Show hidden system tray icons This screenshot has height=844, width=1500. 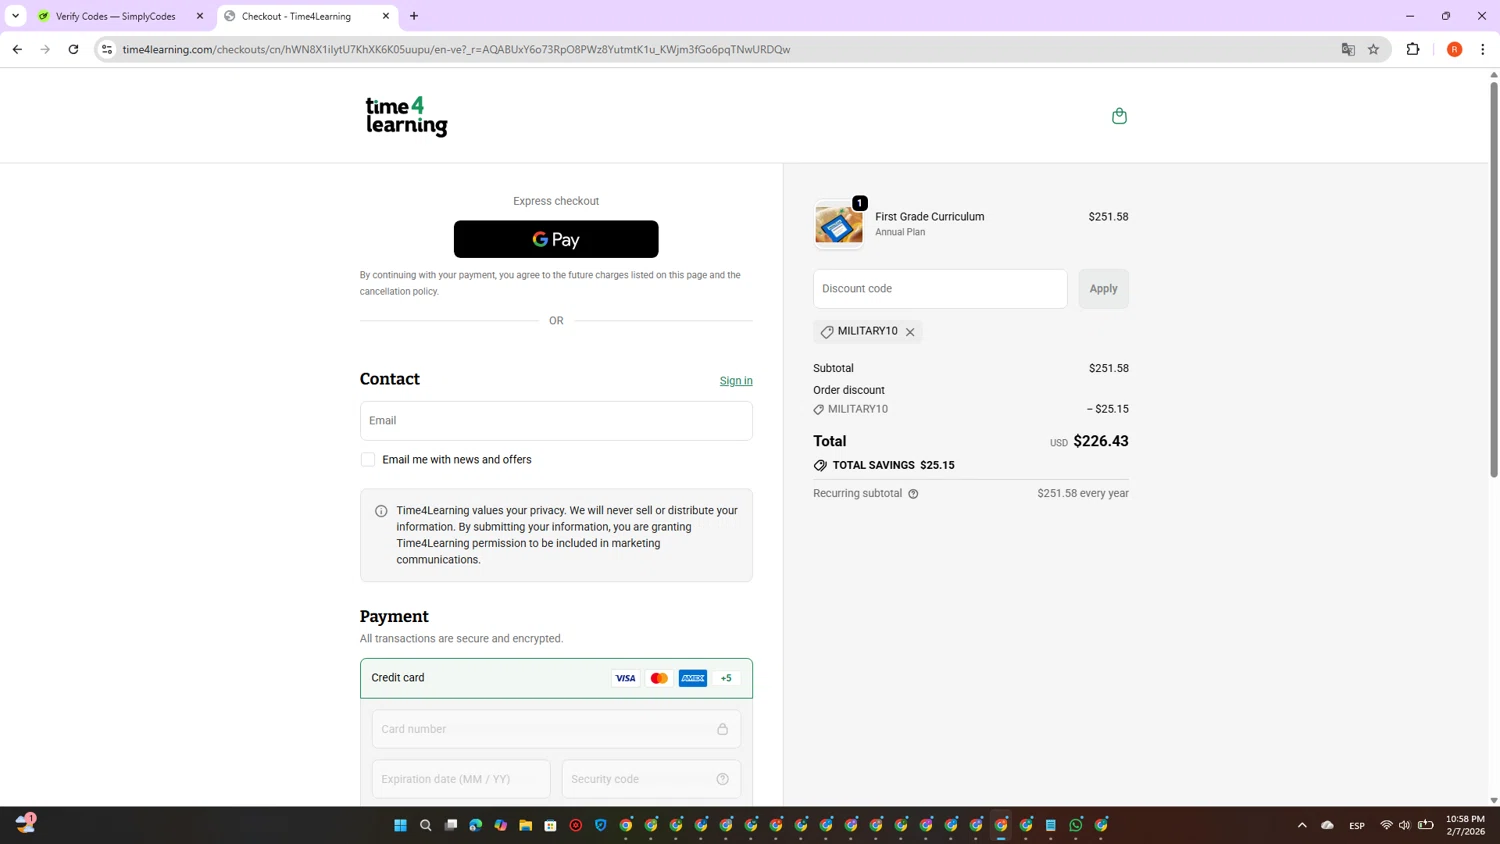point(1302,825)
